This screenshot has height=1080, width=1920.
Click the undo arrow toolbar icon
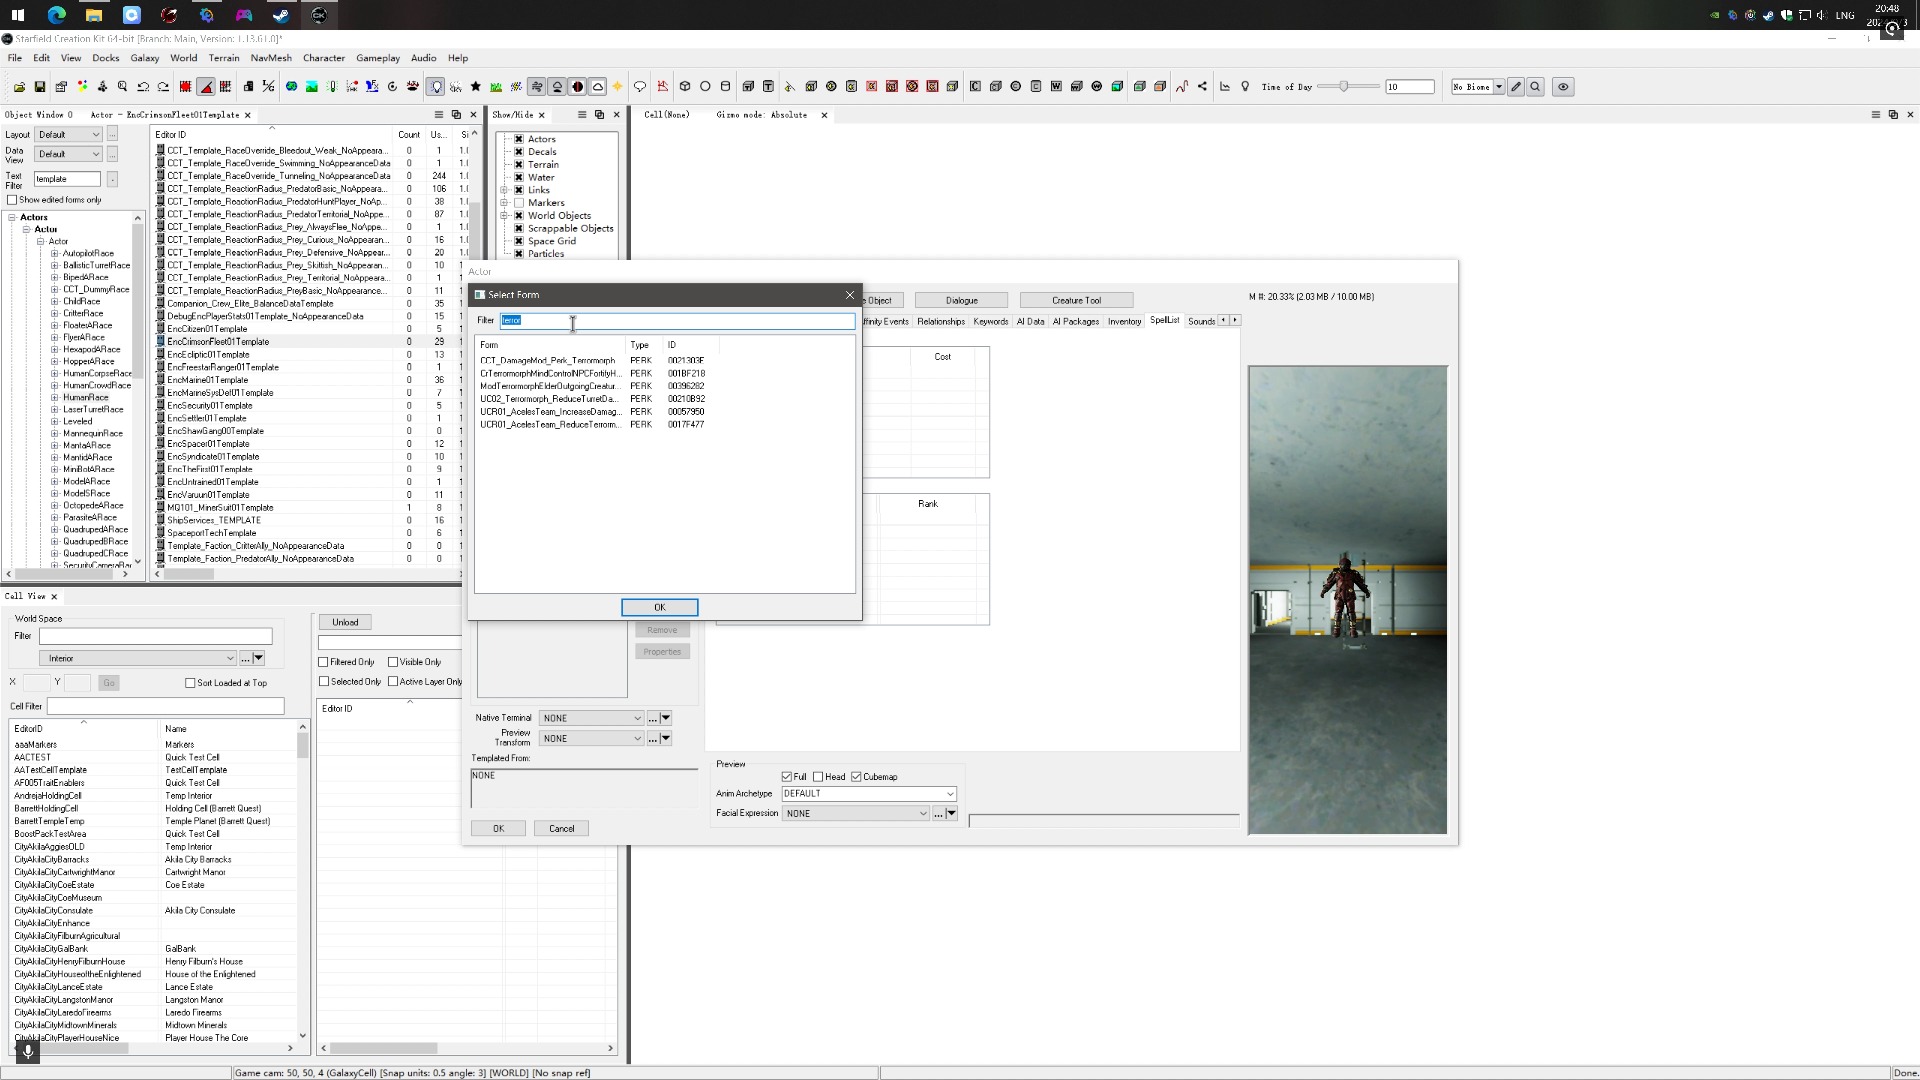coord(143,87)
